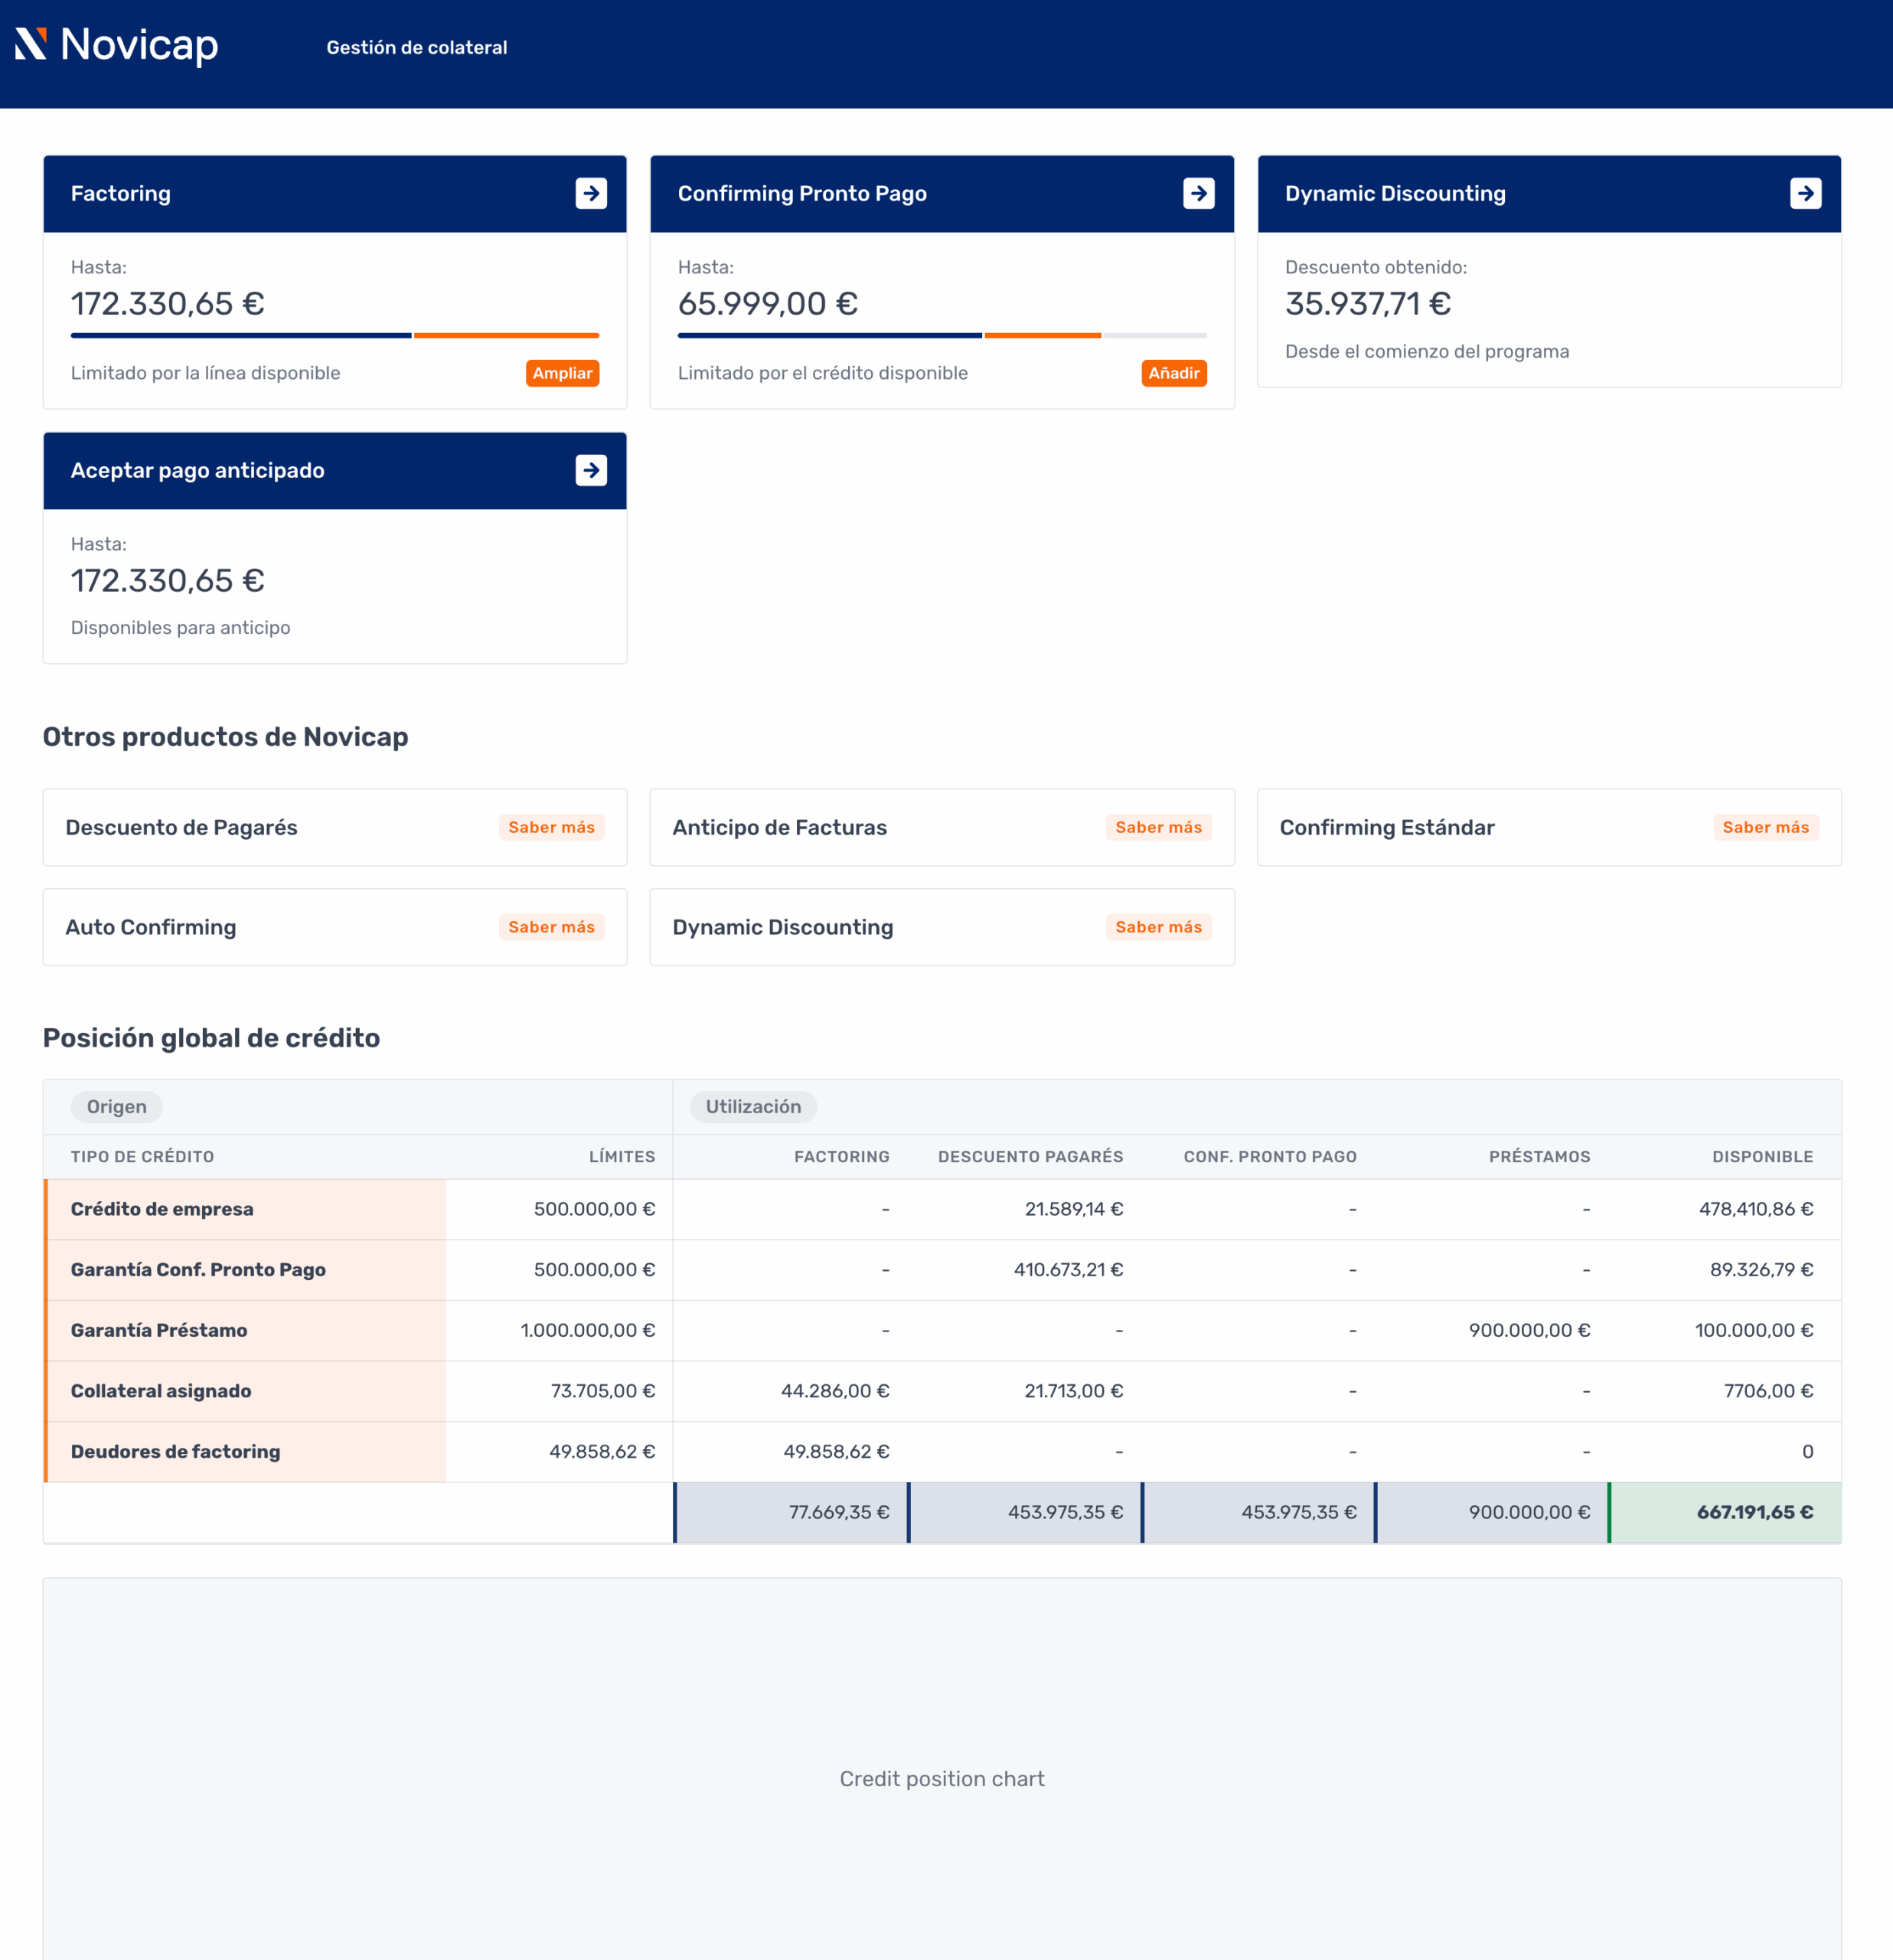This screenshot has height=1960, width=1893.
Task: Select the Collateral asignado row
Action: (161, 1391)
